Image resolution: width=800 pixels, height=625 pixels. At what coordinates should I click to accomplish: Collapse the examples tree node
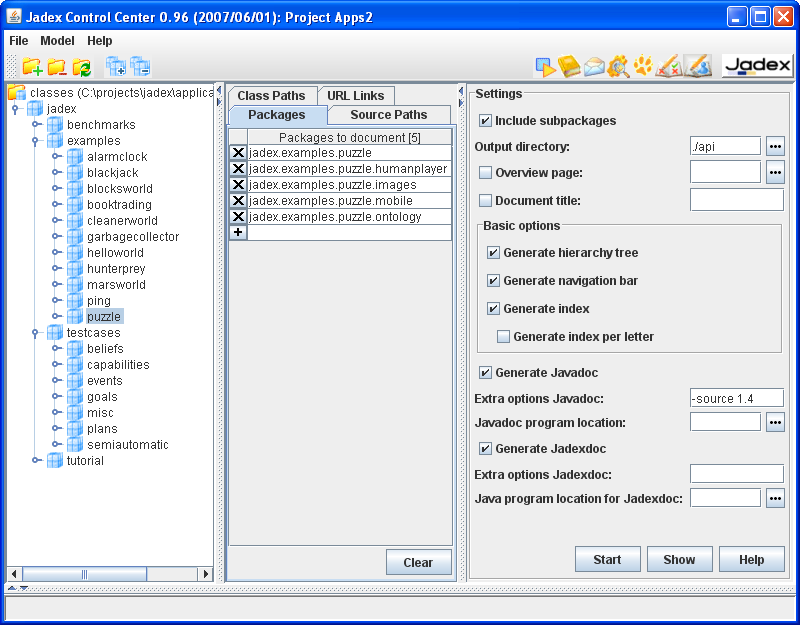click(35, 141)
